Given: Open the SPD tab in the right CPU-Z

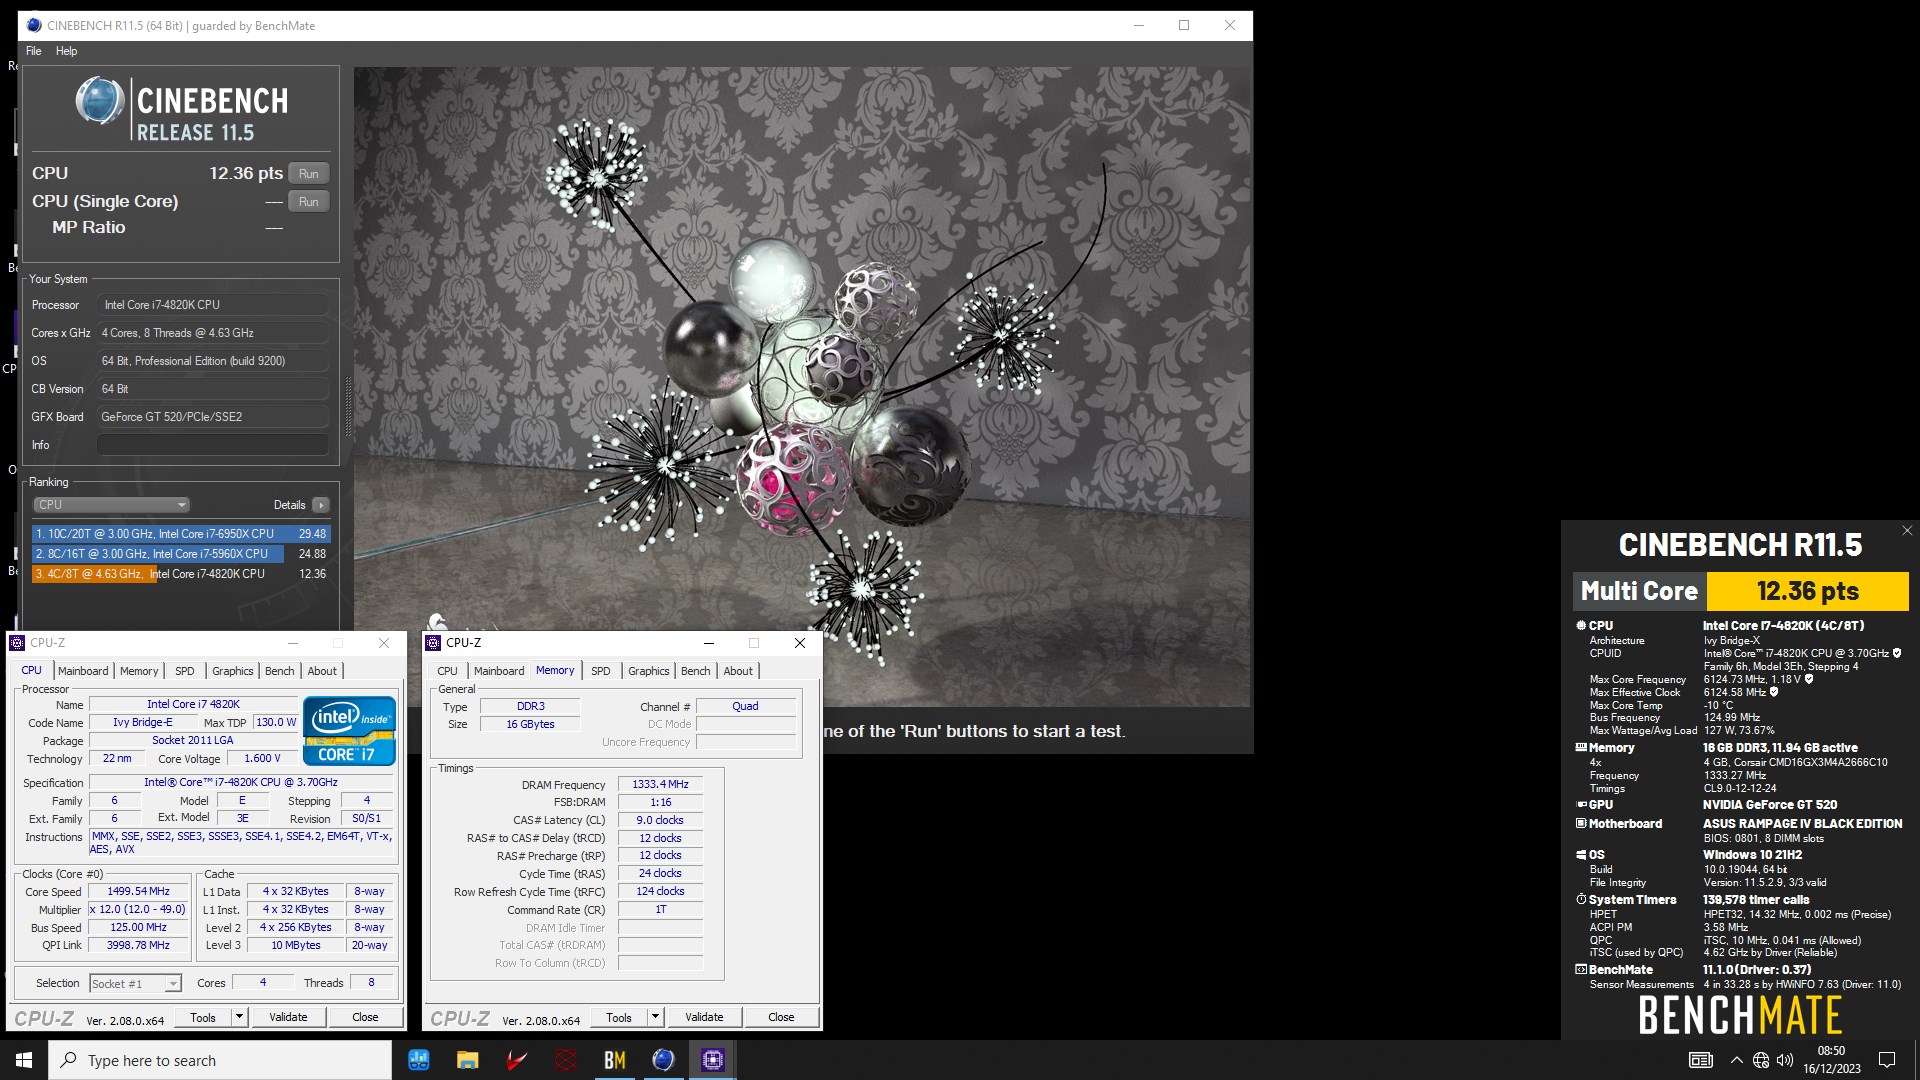Looking at the screenshot, I should tap(600, 671).
